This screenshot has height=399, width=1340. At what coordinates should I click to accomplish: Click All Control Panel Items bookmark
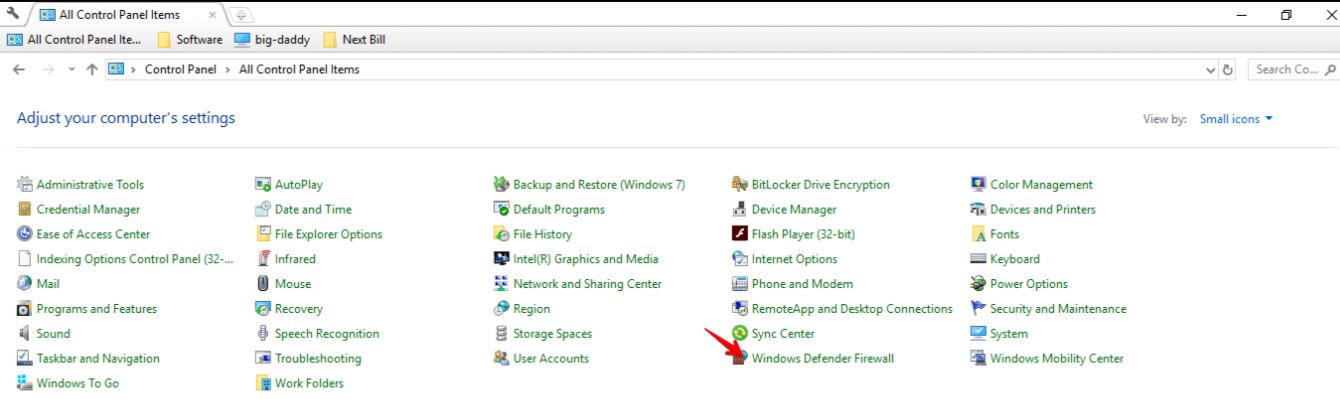75,40
